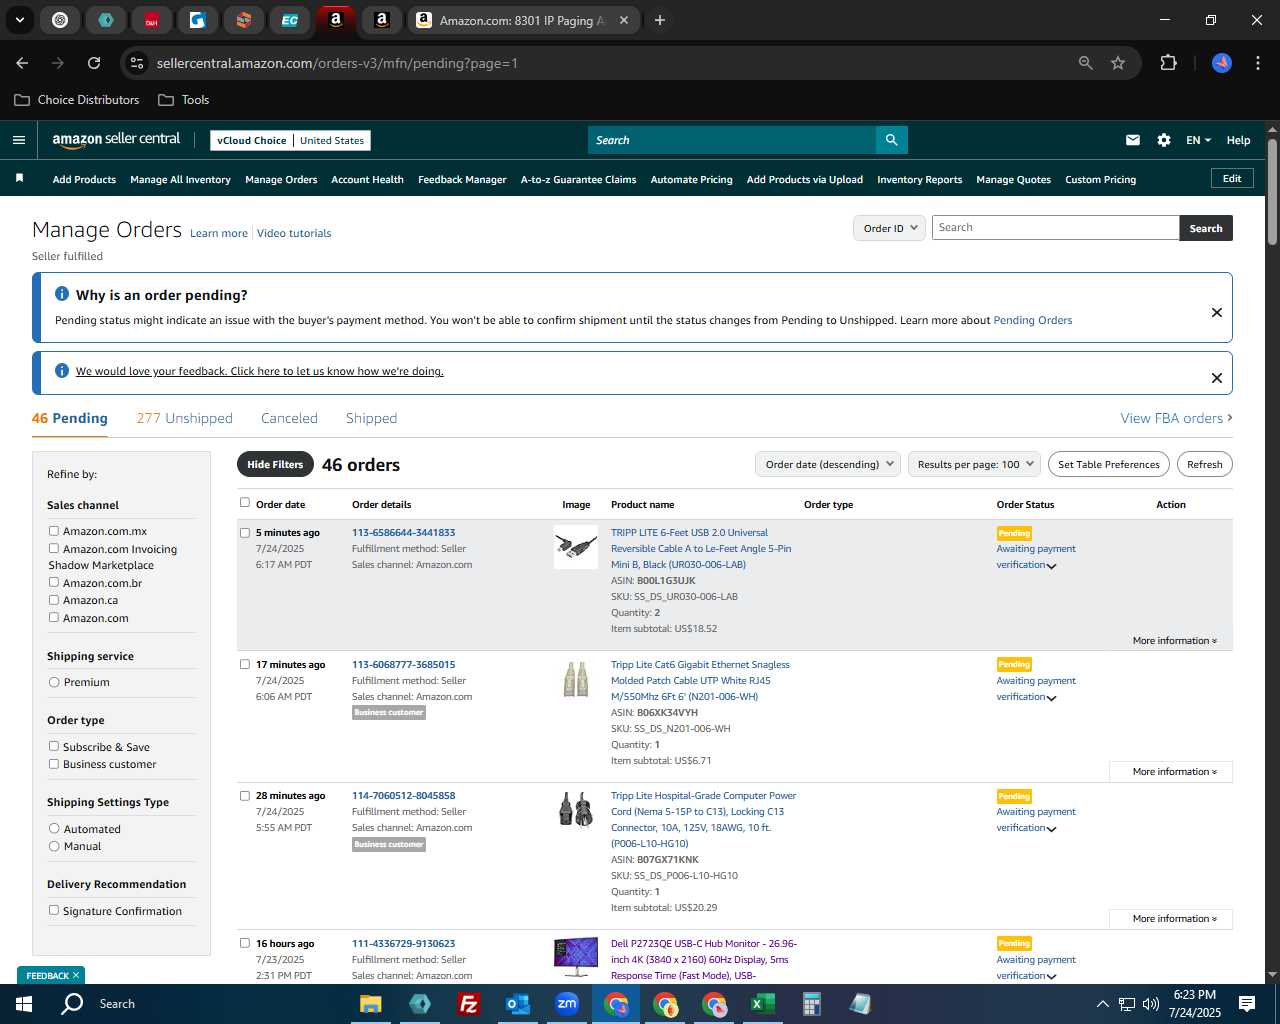Click the page vertical scrollbar
The image size is (1280, 1024).
pyautogui.click(x=1272, y=190)
